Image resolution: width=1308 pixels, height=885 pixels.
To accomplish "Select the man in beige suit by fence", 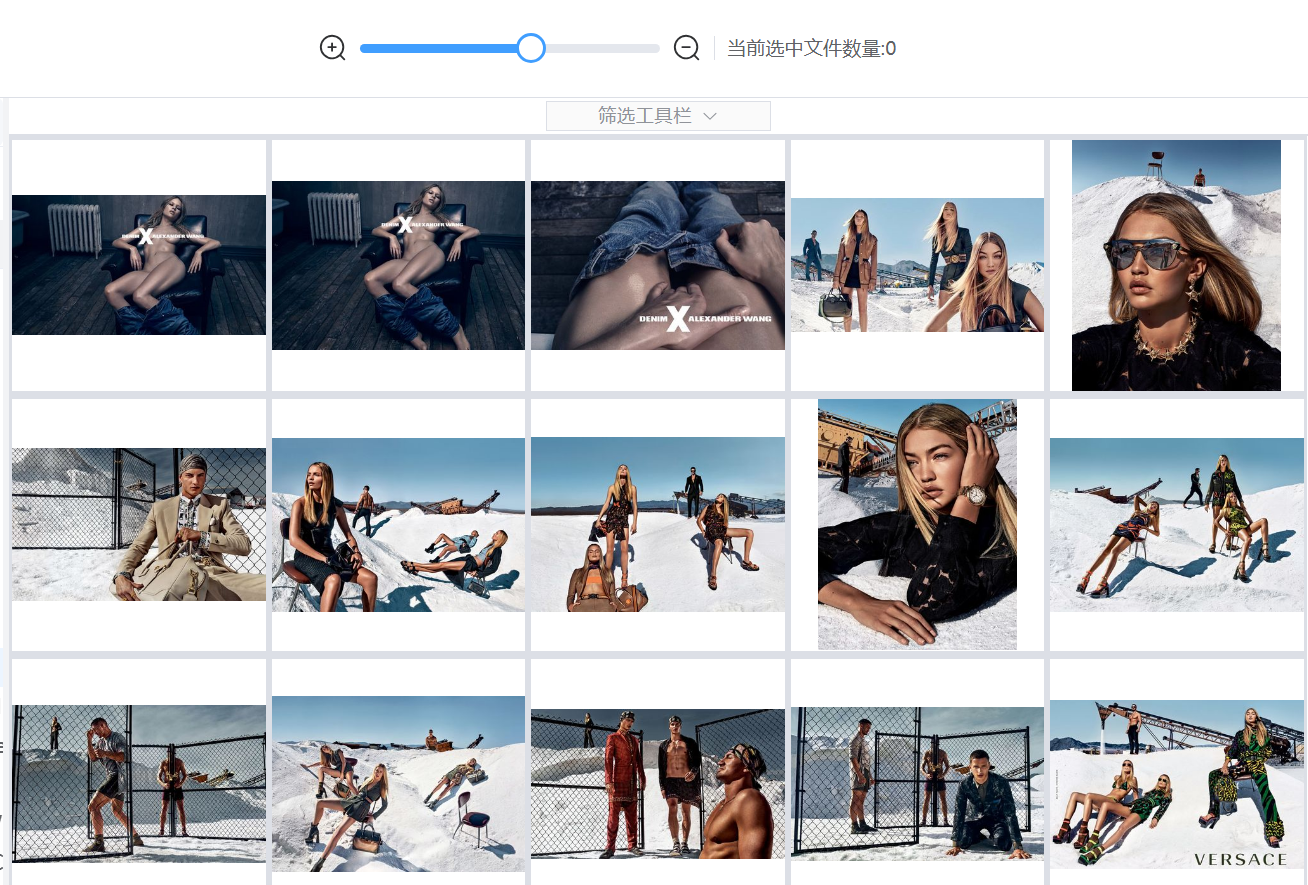I will click(139, 524).
